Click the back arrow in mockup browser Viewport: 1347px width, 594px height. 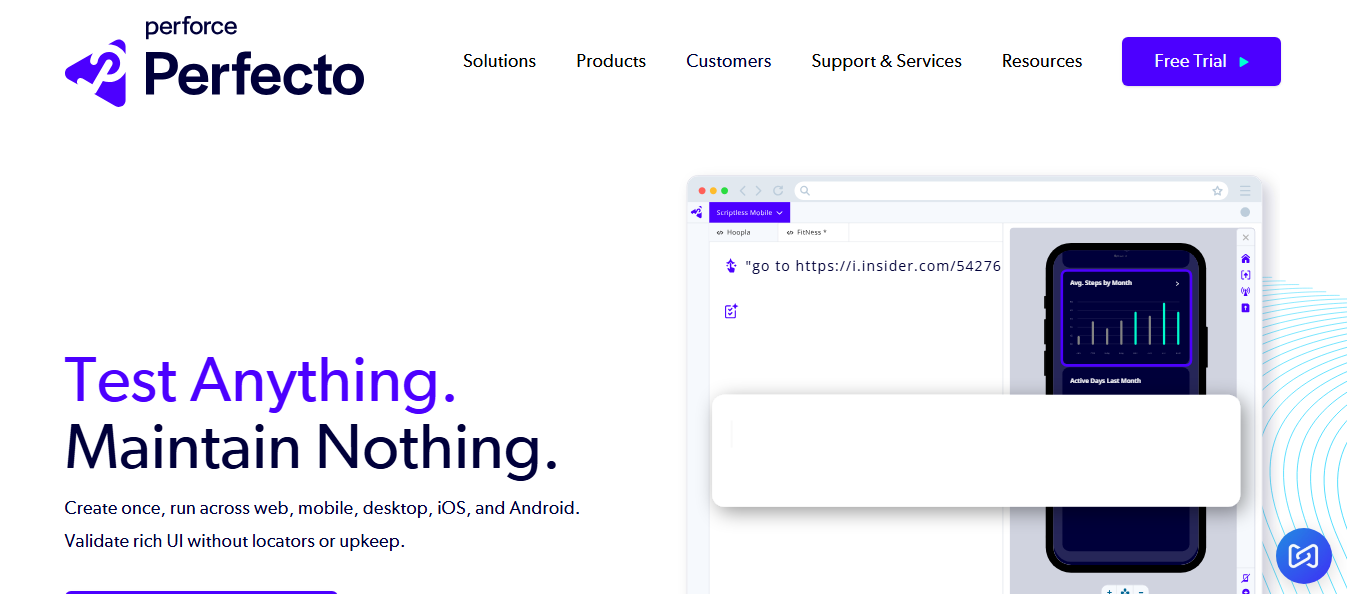743,190
